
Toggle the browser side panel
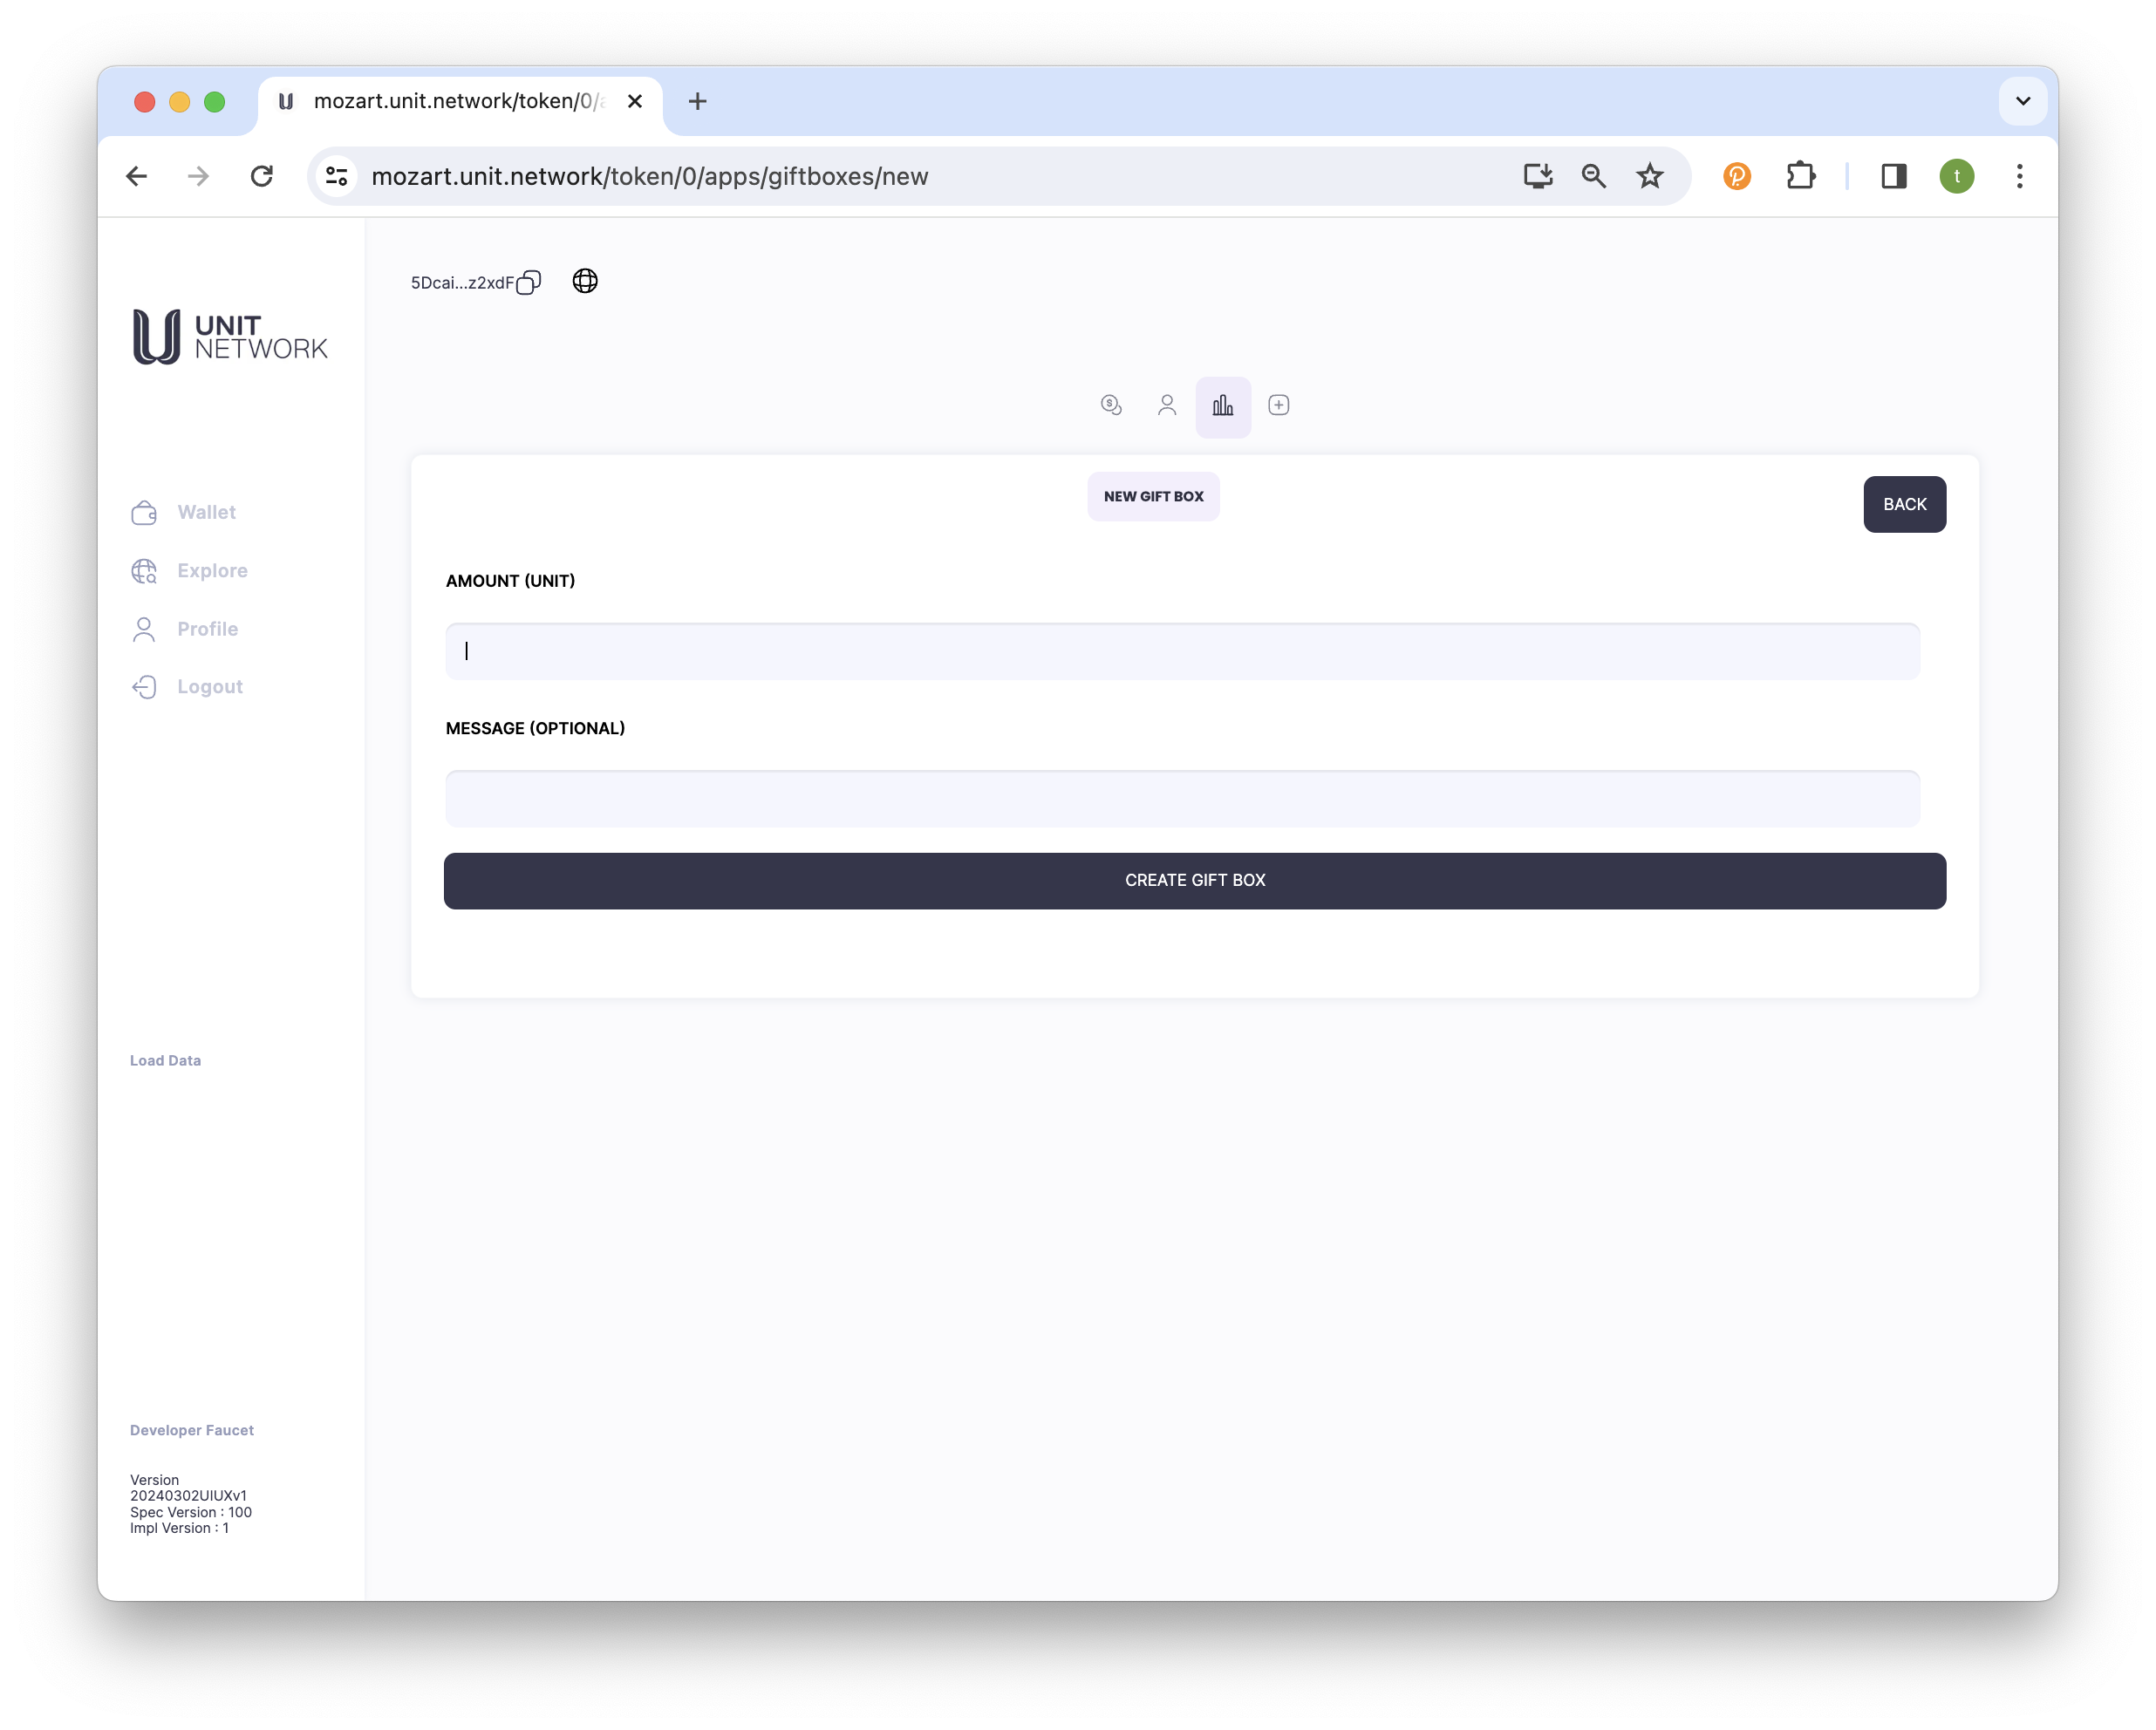tap(1893, 177)
